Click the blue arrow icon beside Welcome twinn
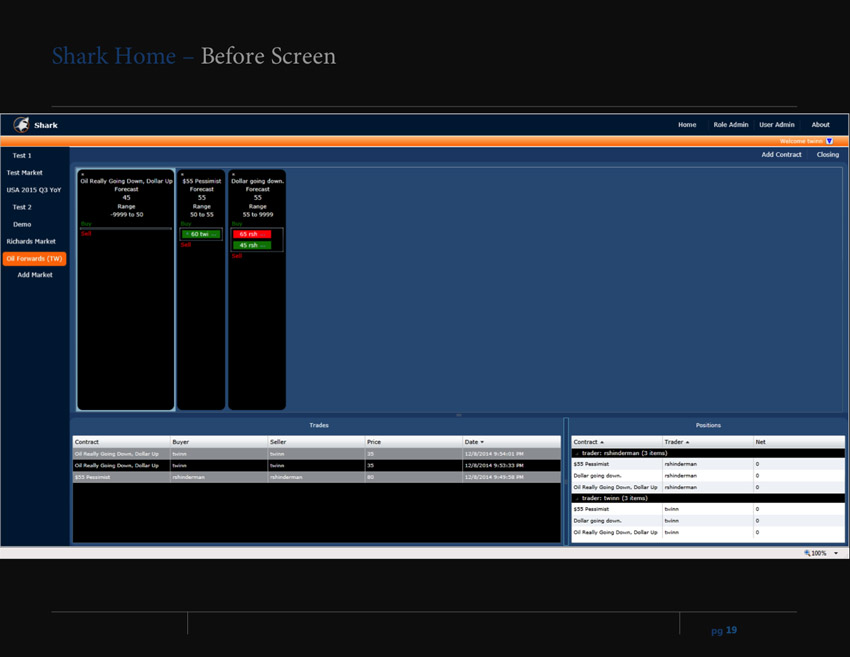The height and width of the screenshot is (657, 850). tap(829, 141)
